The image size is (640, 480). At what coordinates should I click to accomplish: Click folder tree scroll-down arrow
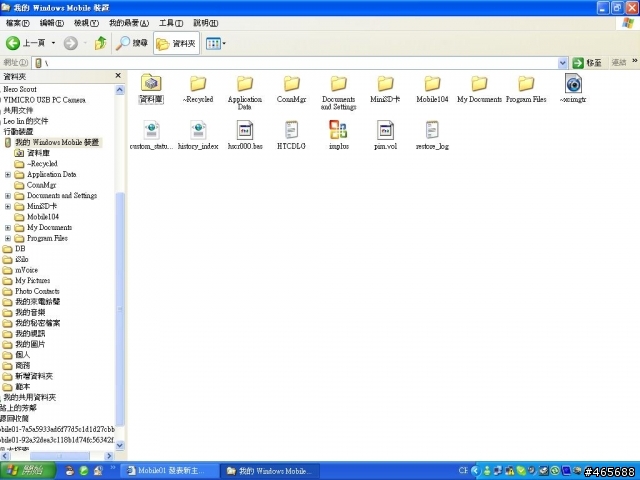[120, 445]
